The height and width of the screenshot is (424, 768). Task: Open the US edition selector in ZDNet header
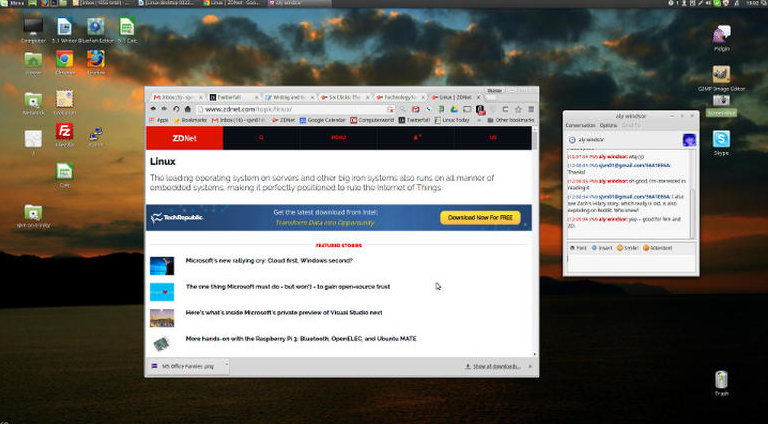[493, 138]
